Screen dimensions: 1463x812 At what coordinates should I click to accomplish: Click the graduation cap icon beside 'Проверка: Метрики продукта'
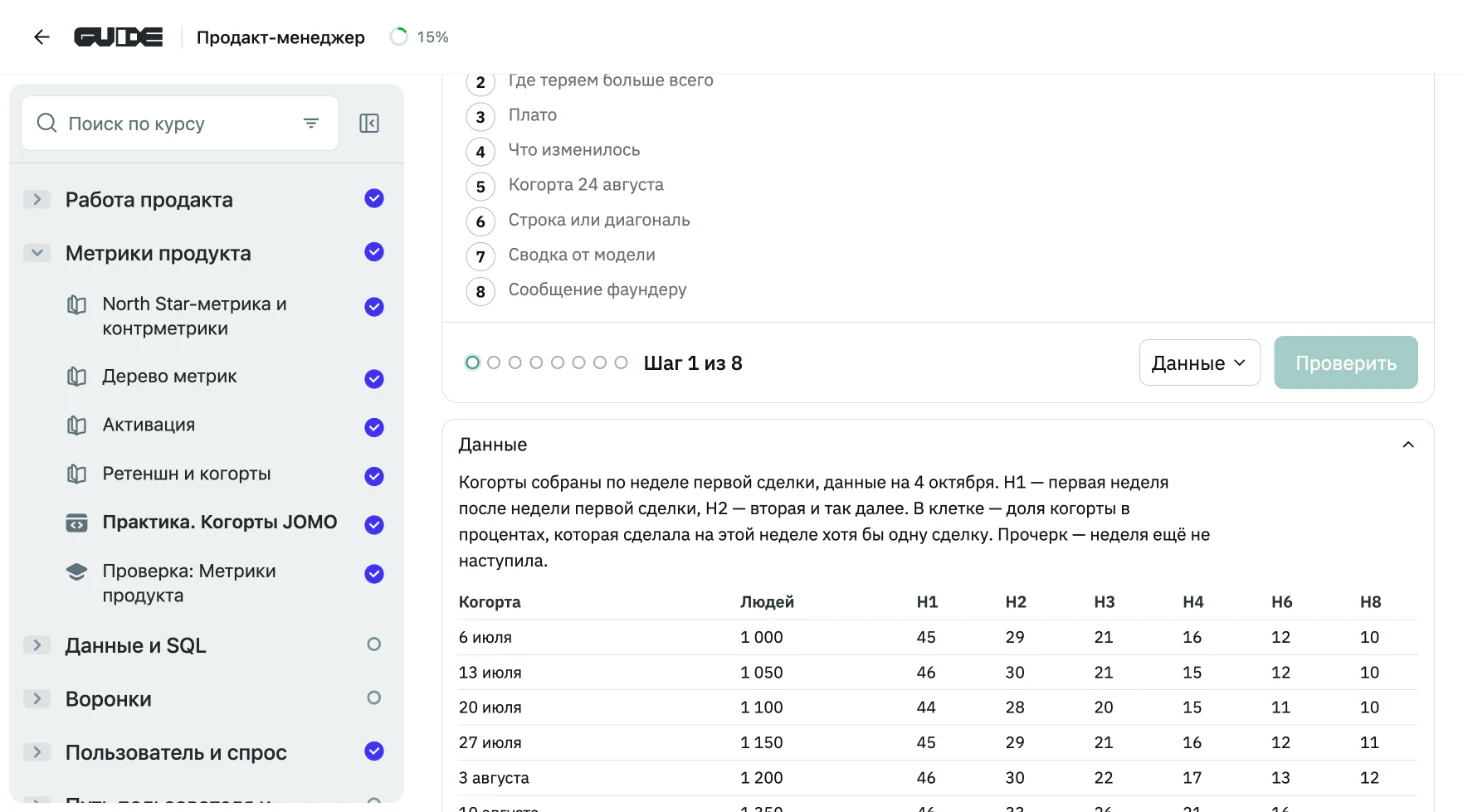tap(77, 572)
